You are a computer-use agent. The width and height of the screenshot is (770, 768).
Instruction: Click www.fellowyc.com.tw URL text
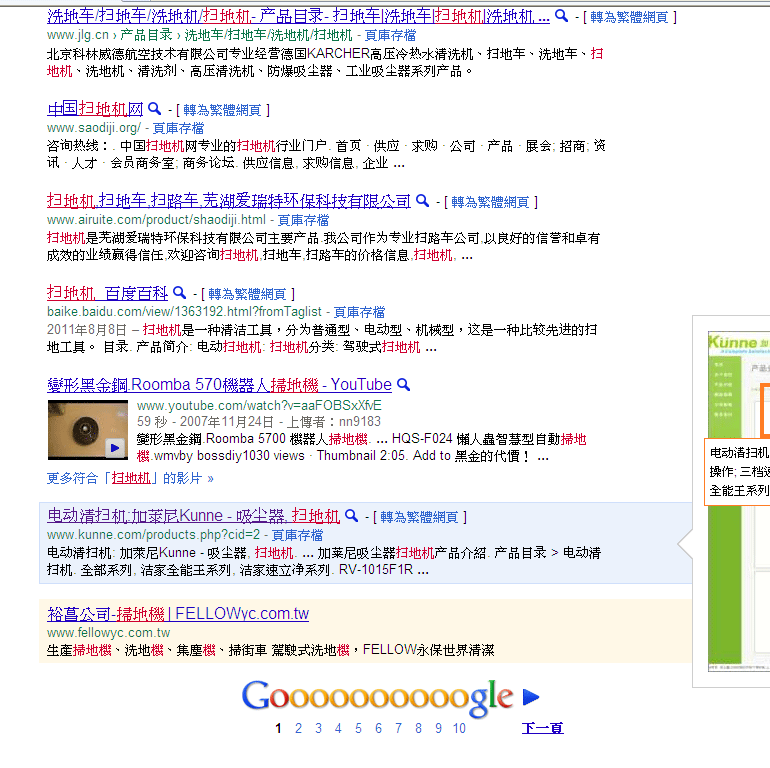[x=109, y=632]
